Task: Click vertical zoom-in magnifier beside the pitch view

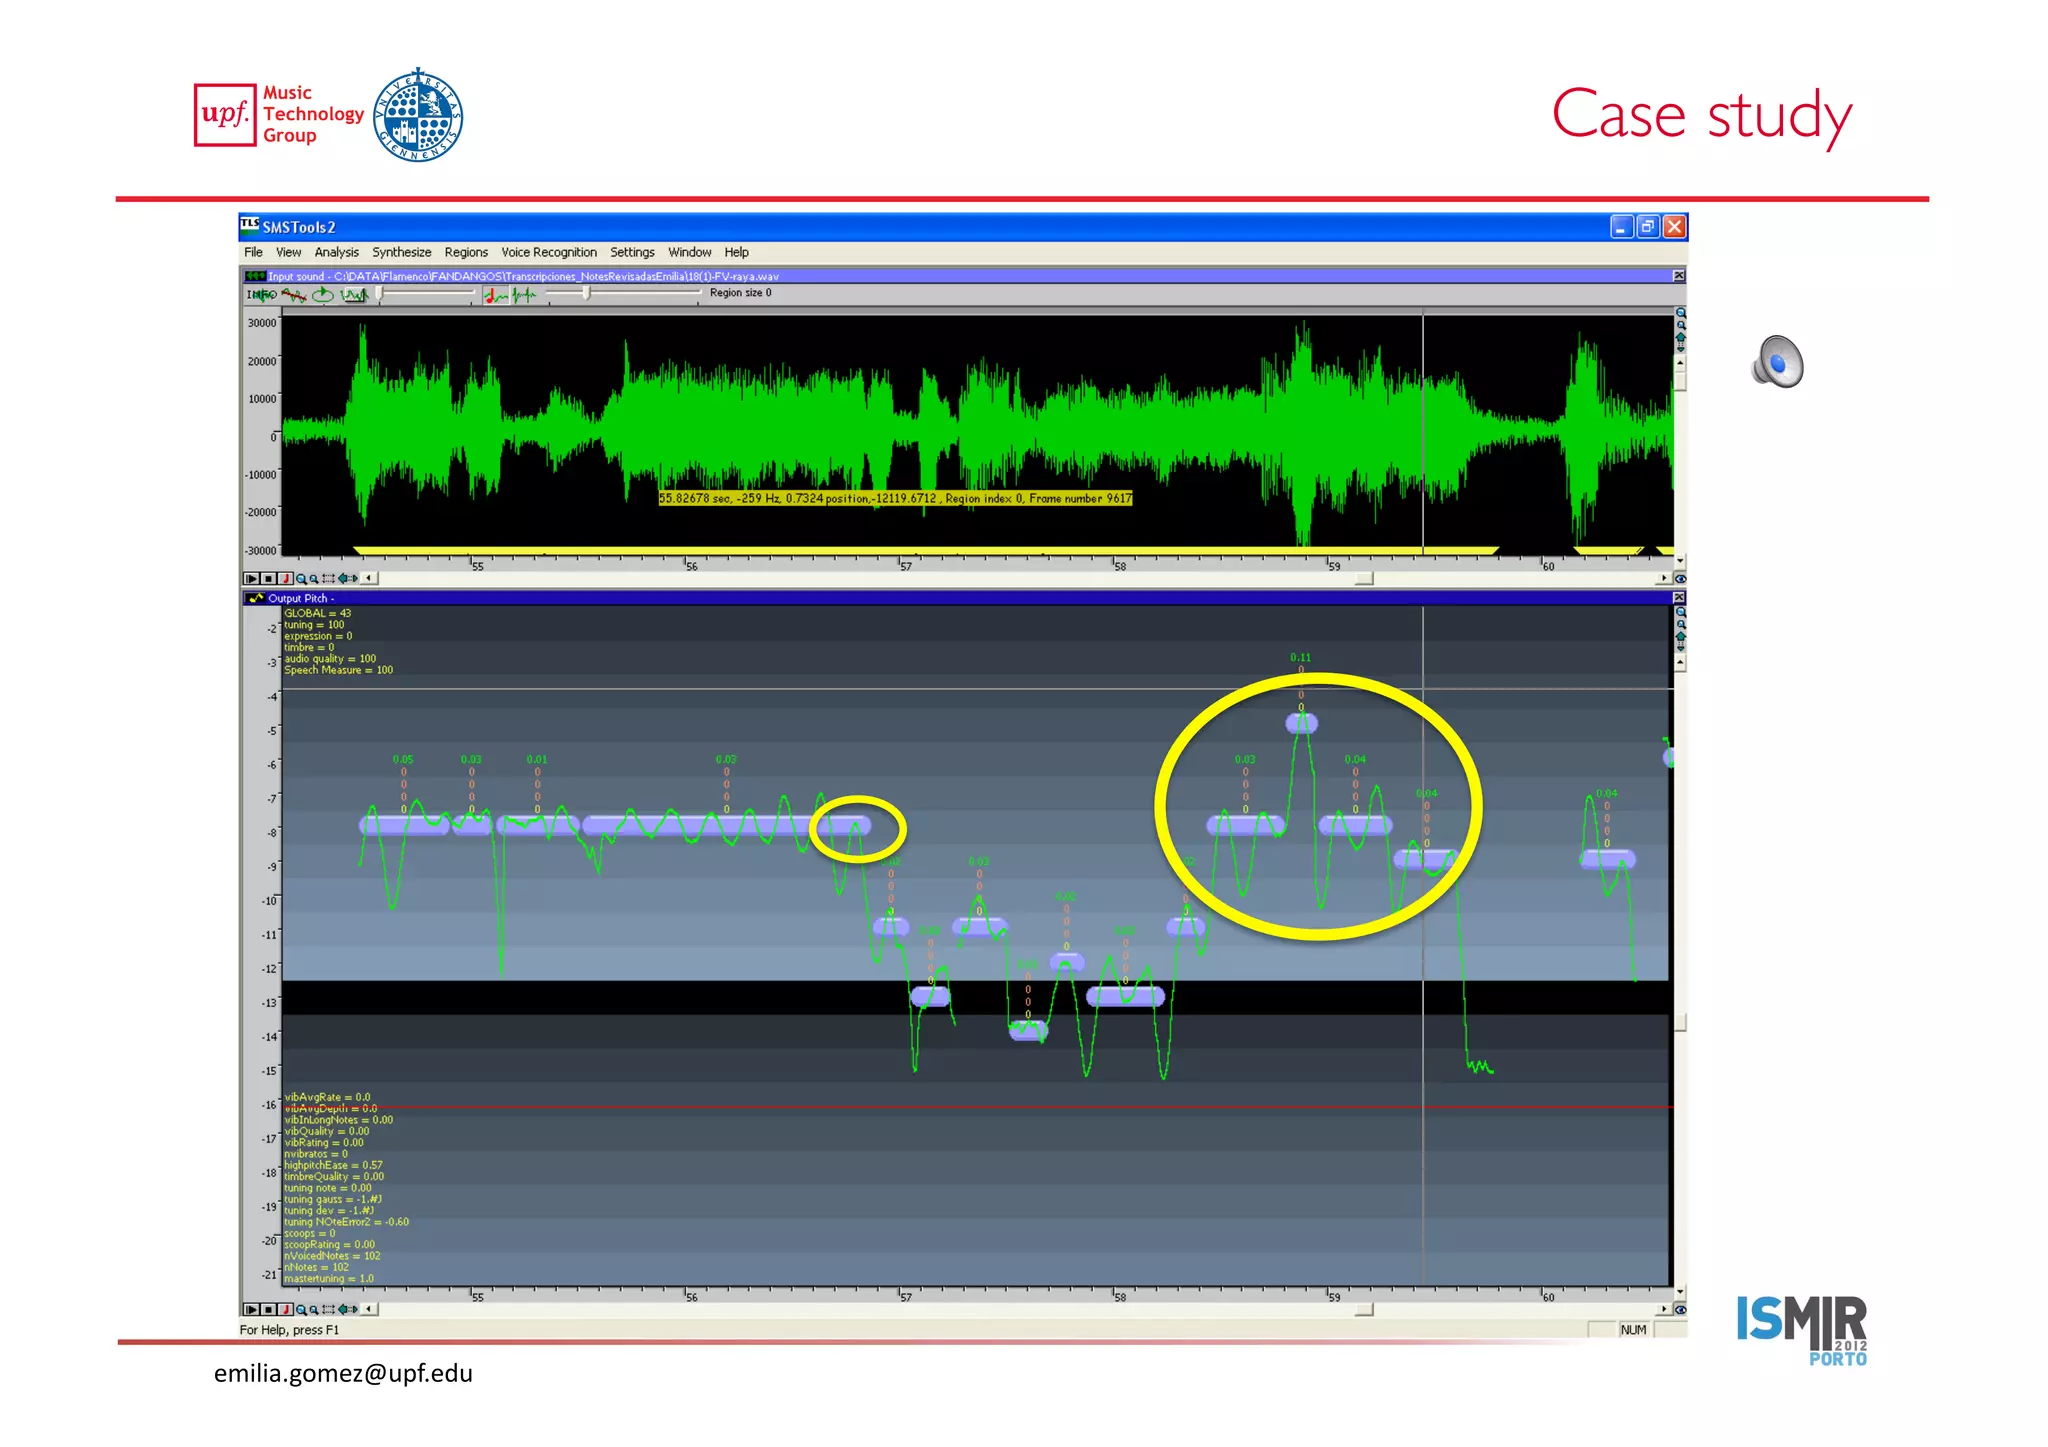Action: click(1680, 612)
